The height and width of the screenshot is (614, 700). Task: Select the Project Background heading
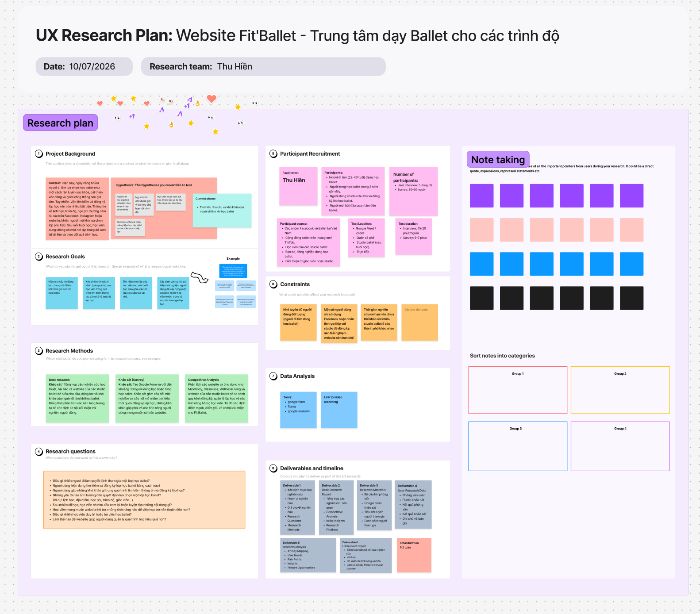pyautogui.click(x=71, y=154)
